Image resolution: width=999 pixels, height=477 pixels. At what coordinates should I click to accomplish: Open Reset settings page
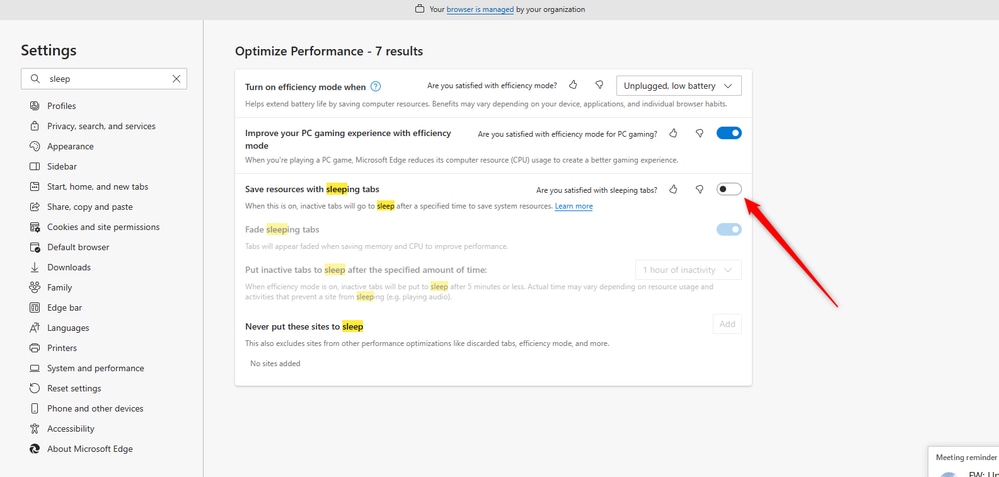click(74, 388)
